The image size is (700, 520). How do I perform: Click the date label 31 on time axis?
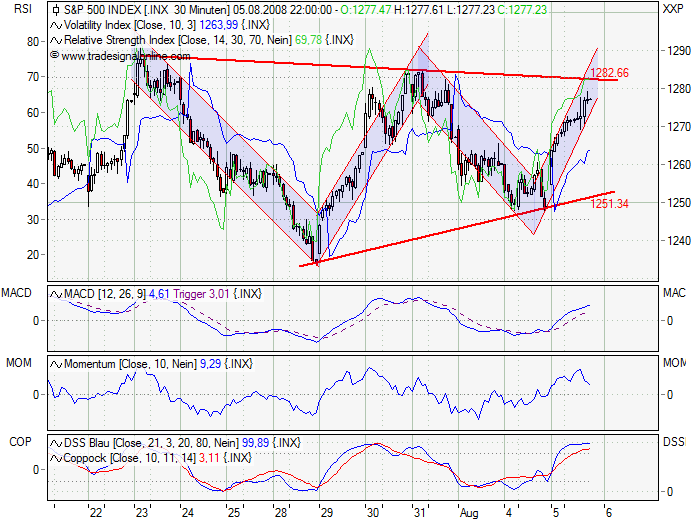pos(420,512)
